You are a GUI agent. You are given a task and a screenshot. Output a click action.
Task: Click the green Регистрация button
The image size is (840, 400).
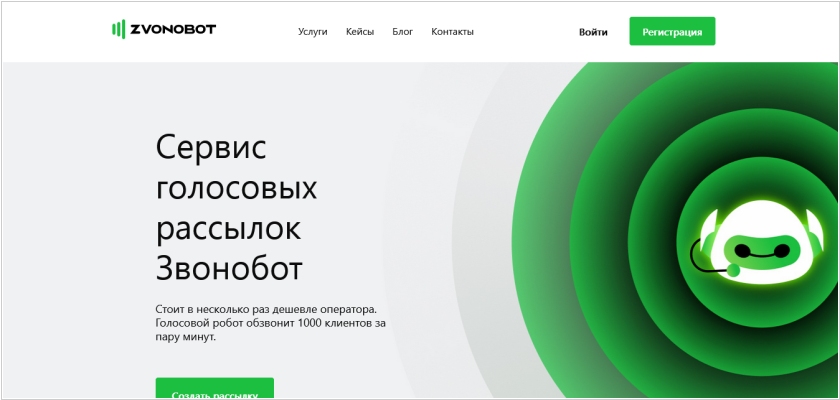tap(672, 32)
